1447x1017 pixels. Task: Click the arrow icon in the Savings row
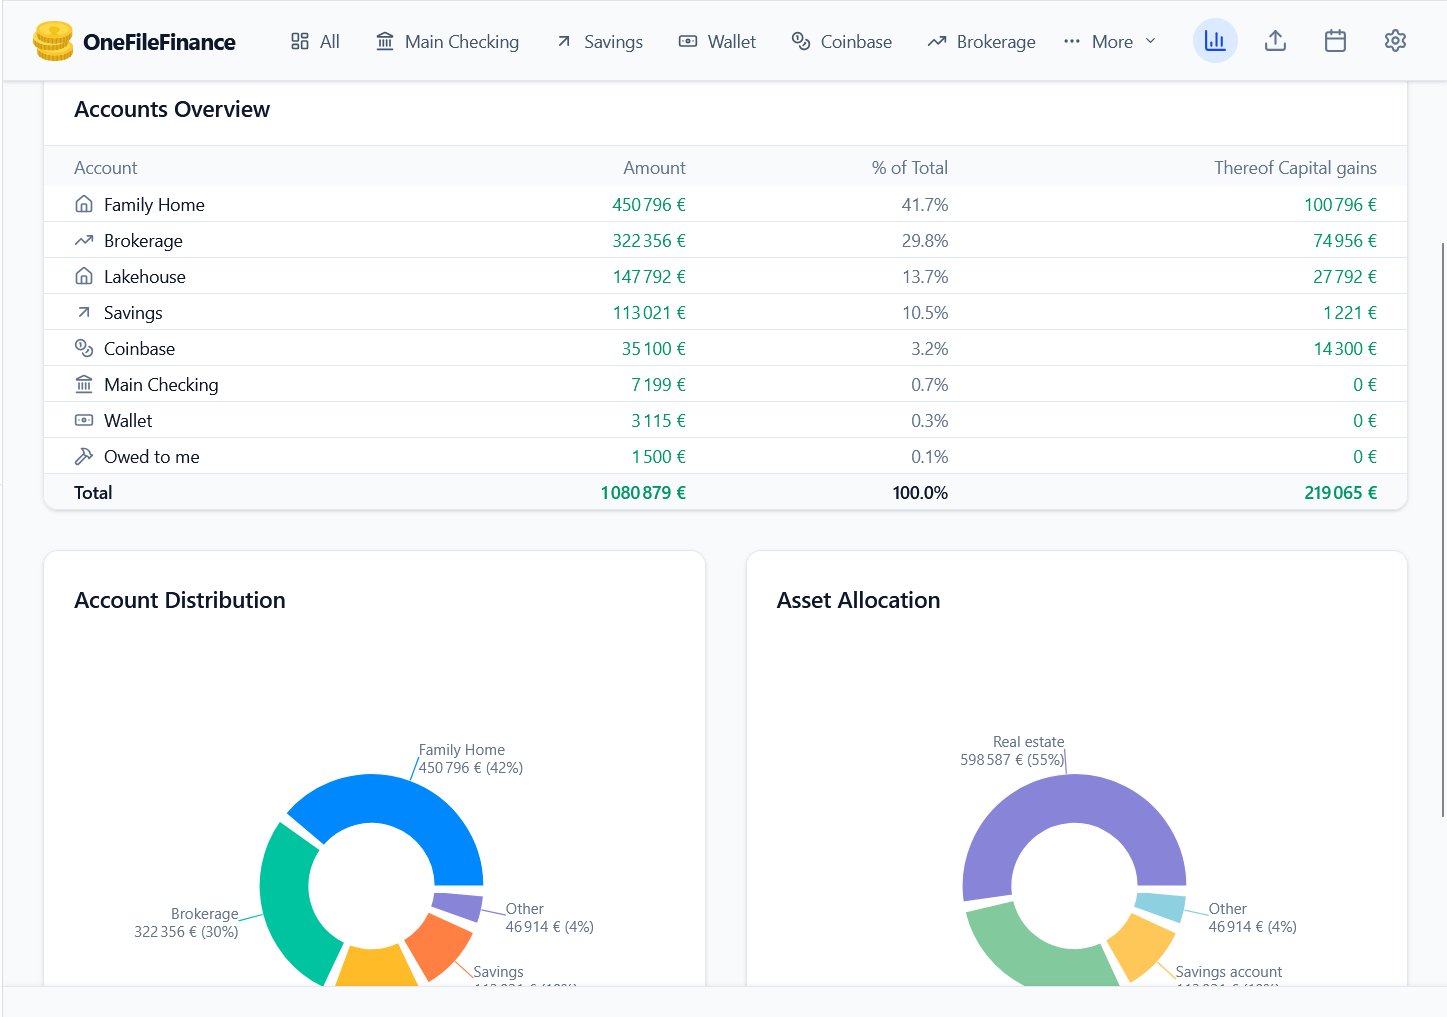coord(84,312)
